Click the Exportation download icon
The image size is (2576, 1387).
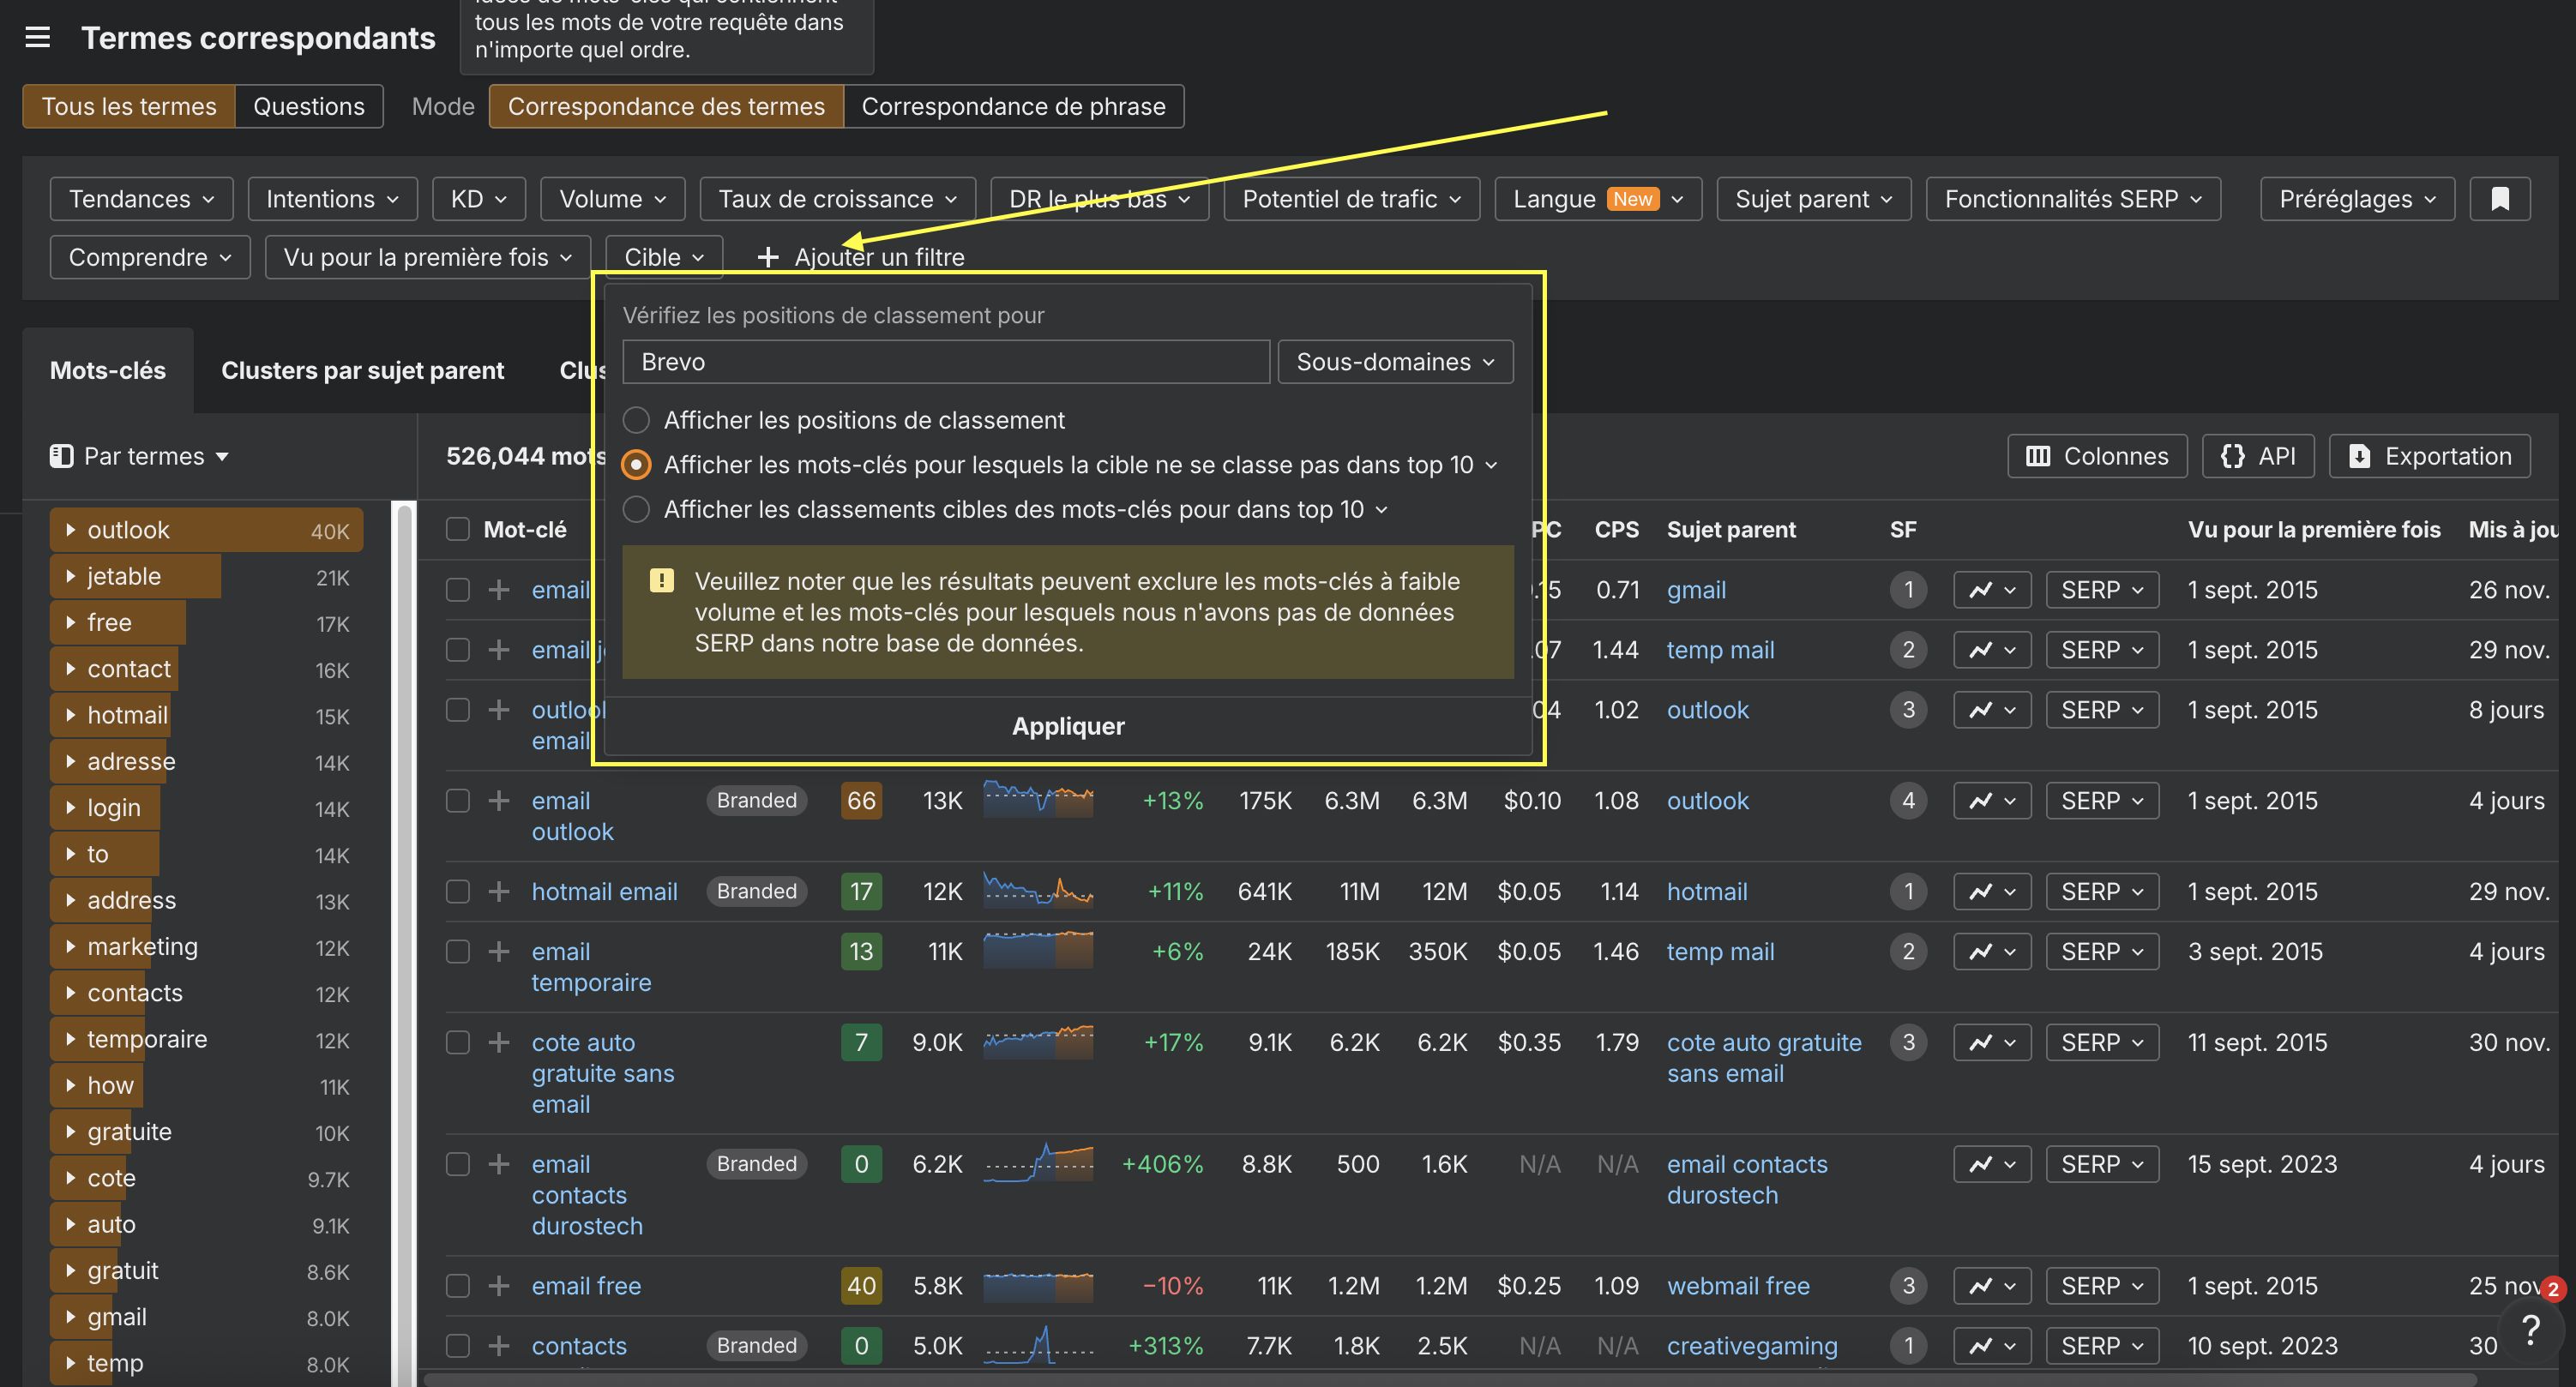click(x=2361, y=456)
